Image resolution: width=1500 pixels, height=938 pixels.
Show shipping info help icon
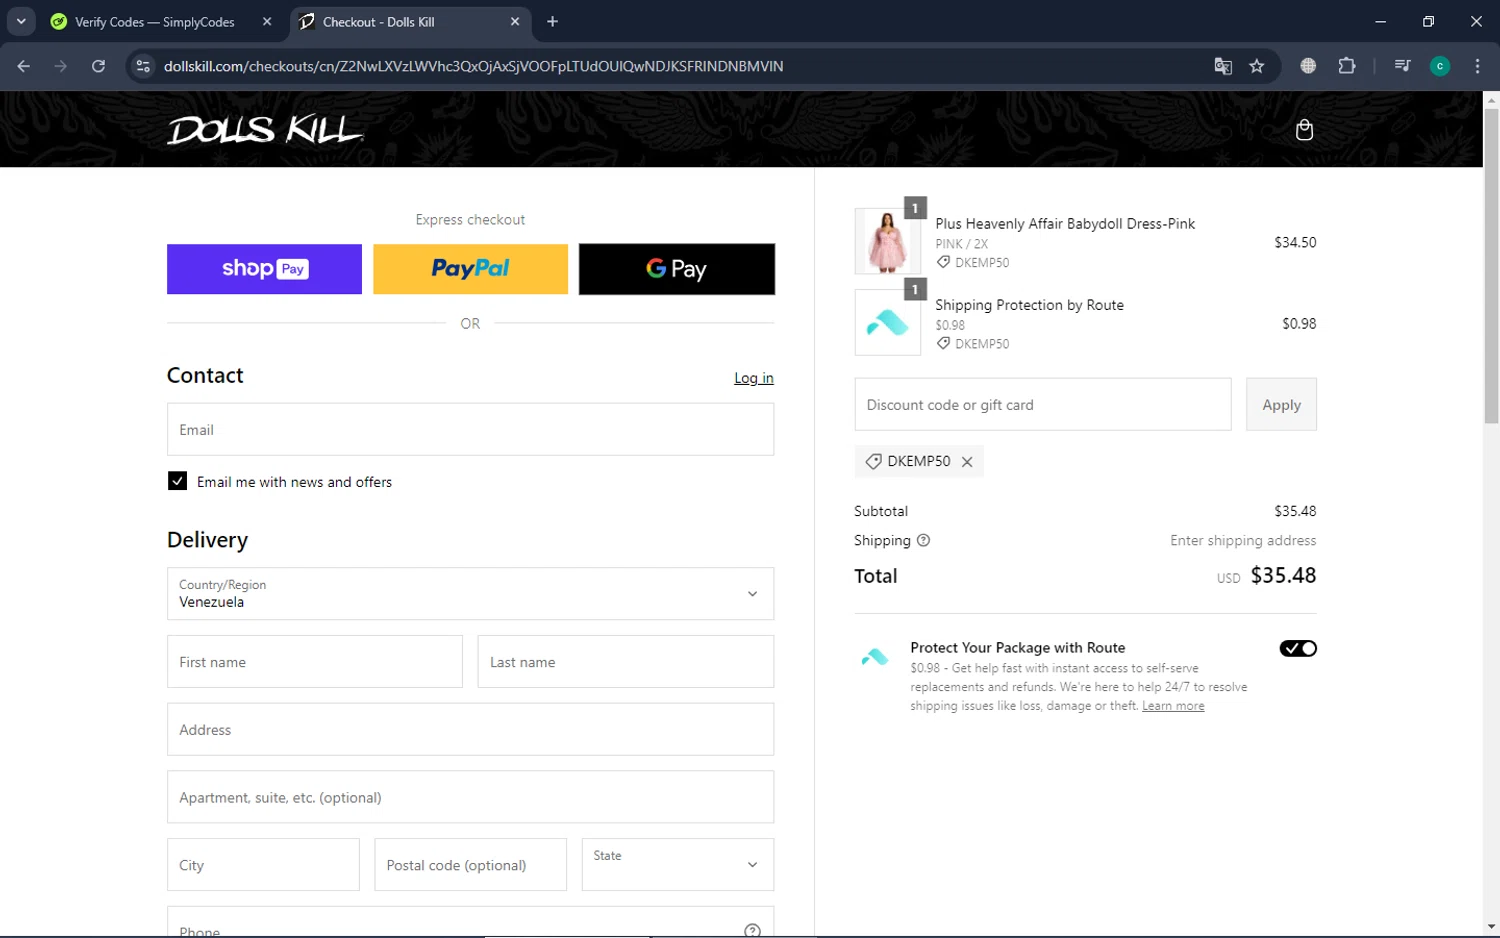[x=923, y=540]
